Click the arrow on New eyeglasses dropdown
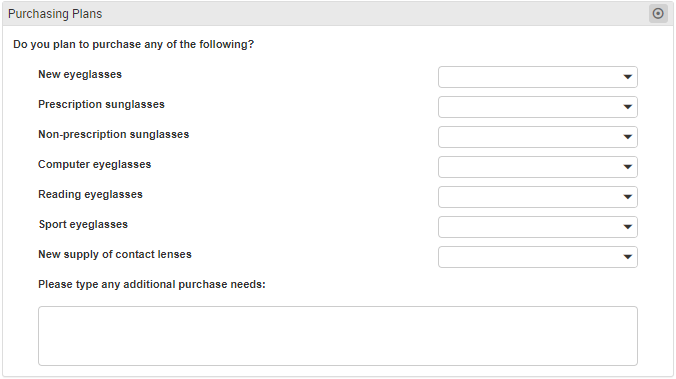This screenshot has width=676, height=379. coord(627,77)
